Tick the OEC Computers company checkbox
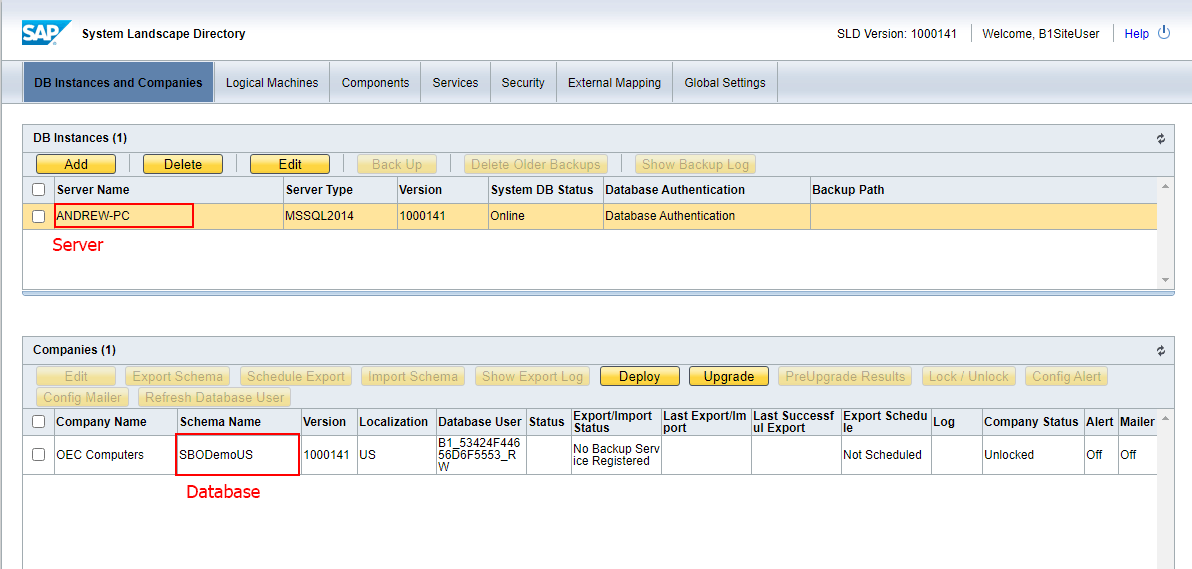Viewport: 1192px width, 569px height. coord(38,455)
